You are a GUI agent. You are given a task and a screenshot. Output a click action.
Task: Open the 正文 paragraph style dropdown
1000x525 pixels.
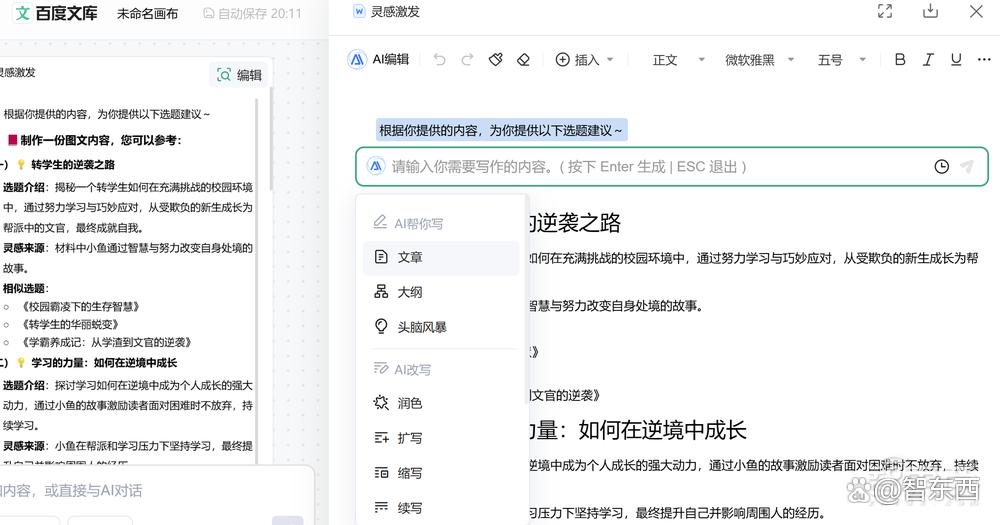pyautogui.click(x=679, y=59)
